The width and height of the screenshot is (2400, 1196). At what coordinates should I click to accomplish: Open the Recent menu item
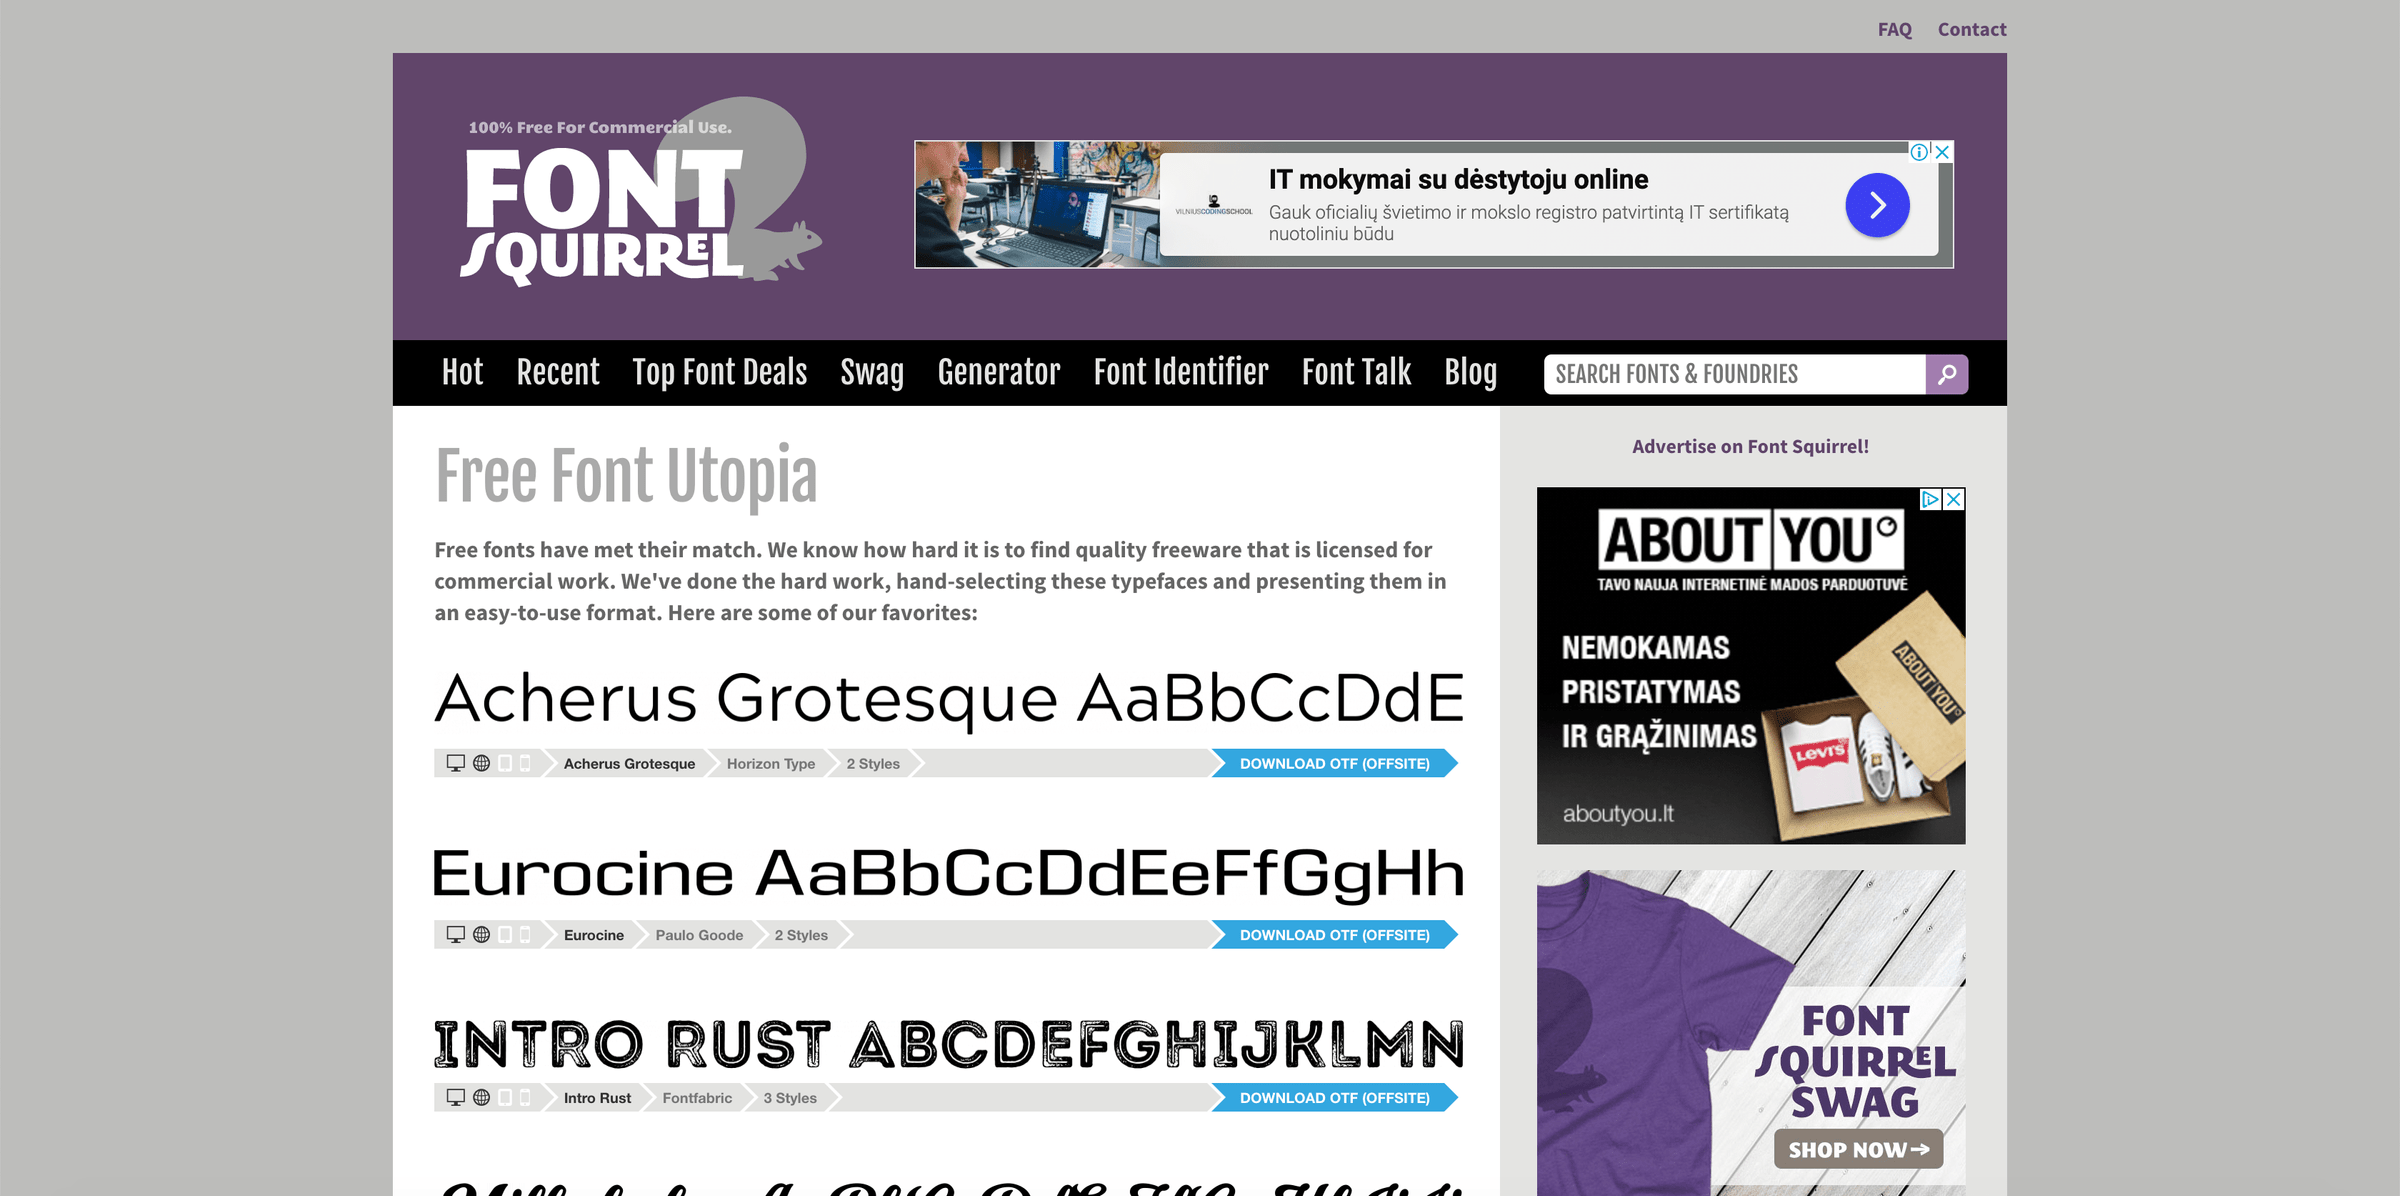pyautogui.click(x=558, y=372)
